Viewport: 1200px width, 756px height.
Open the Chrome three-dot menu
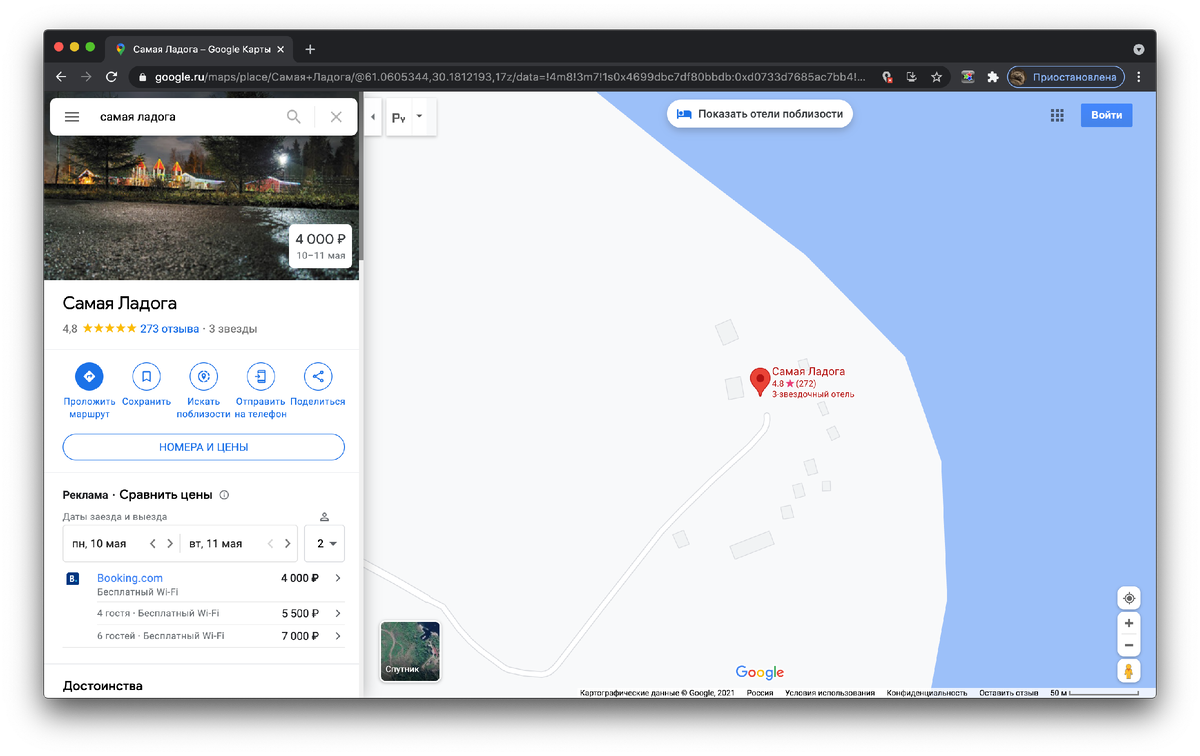1139,77
